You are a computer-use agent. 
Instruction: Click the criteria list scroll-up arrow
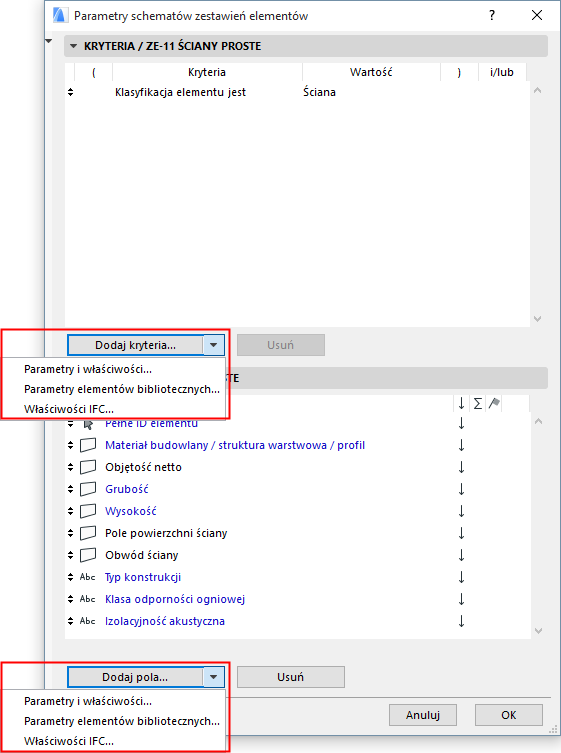[538, 90]
